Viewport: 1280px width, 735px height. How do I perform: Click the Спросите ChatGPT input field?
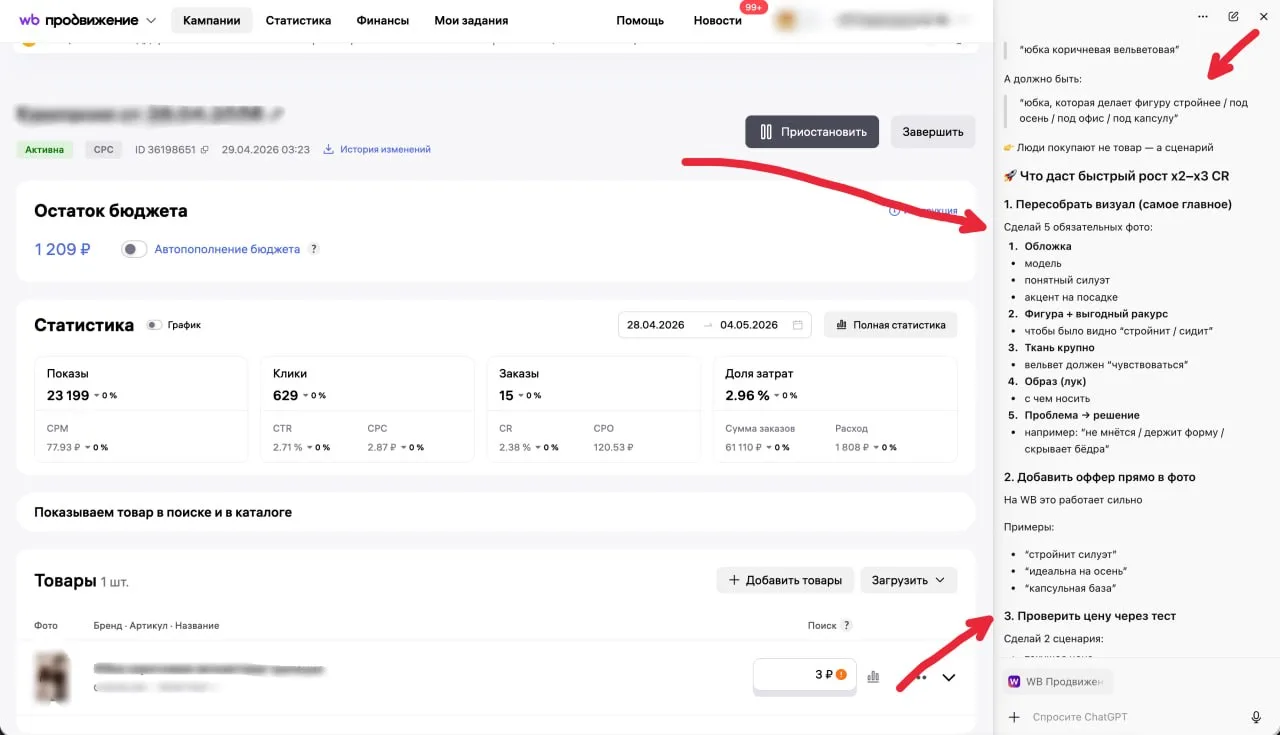pos(1135,717)
